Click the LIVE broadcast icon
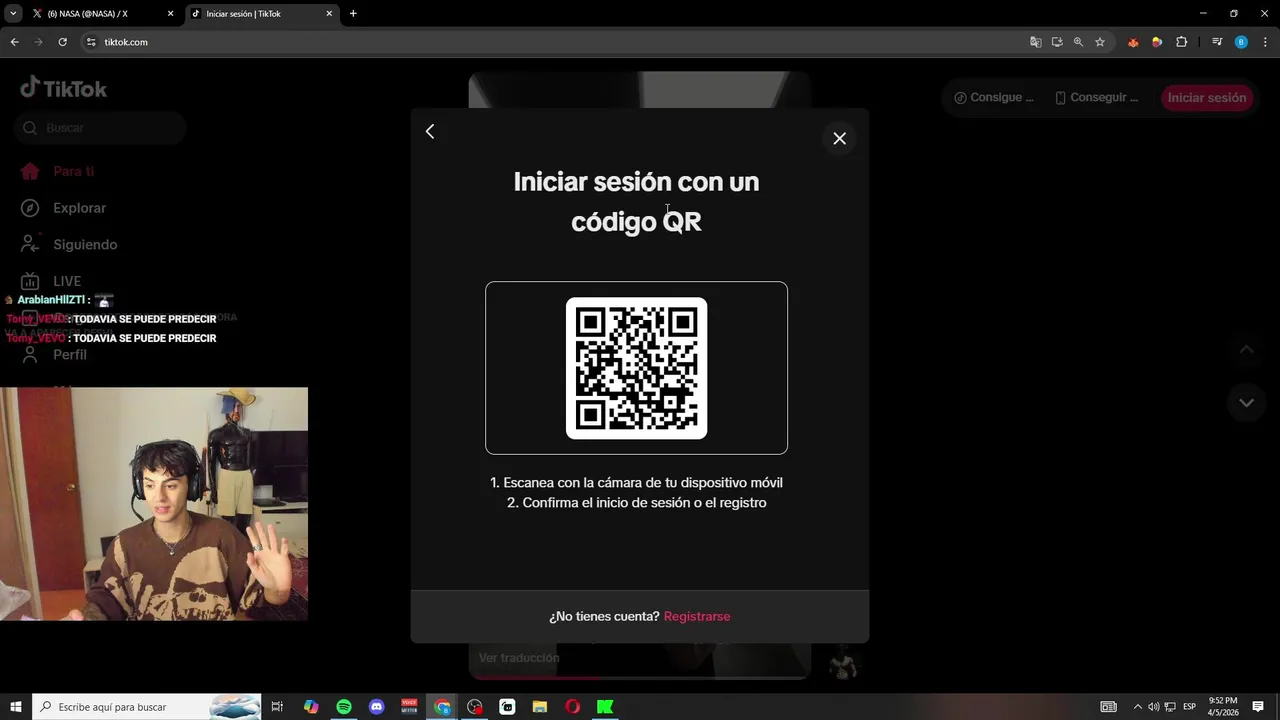The height and width of the screenshot is (720, 1280). point(30,281)
